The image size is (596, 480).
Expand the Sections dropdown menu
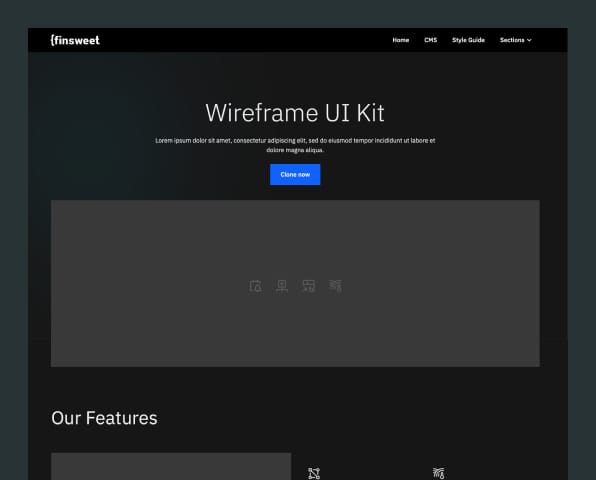(x=515, y=40)
